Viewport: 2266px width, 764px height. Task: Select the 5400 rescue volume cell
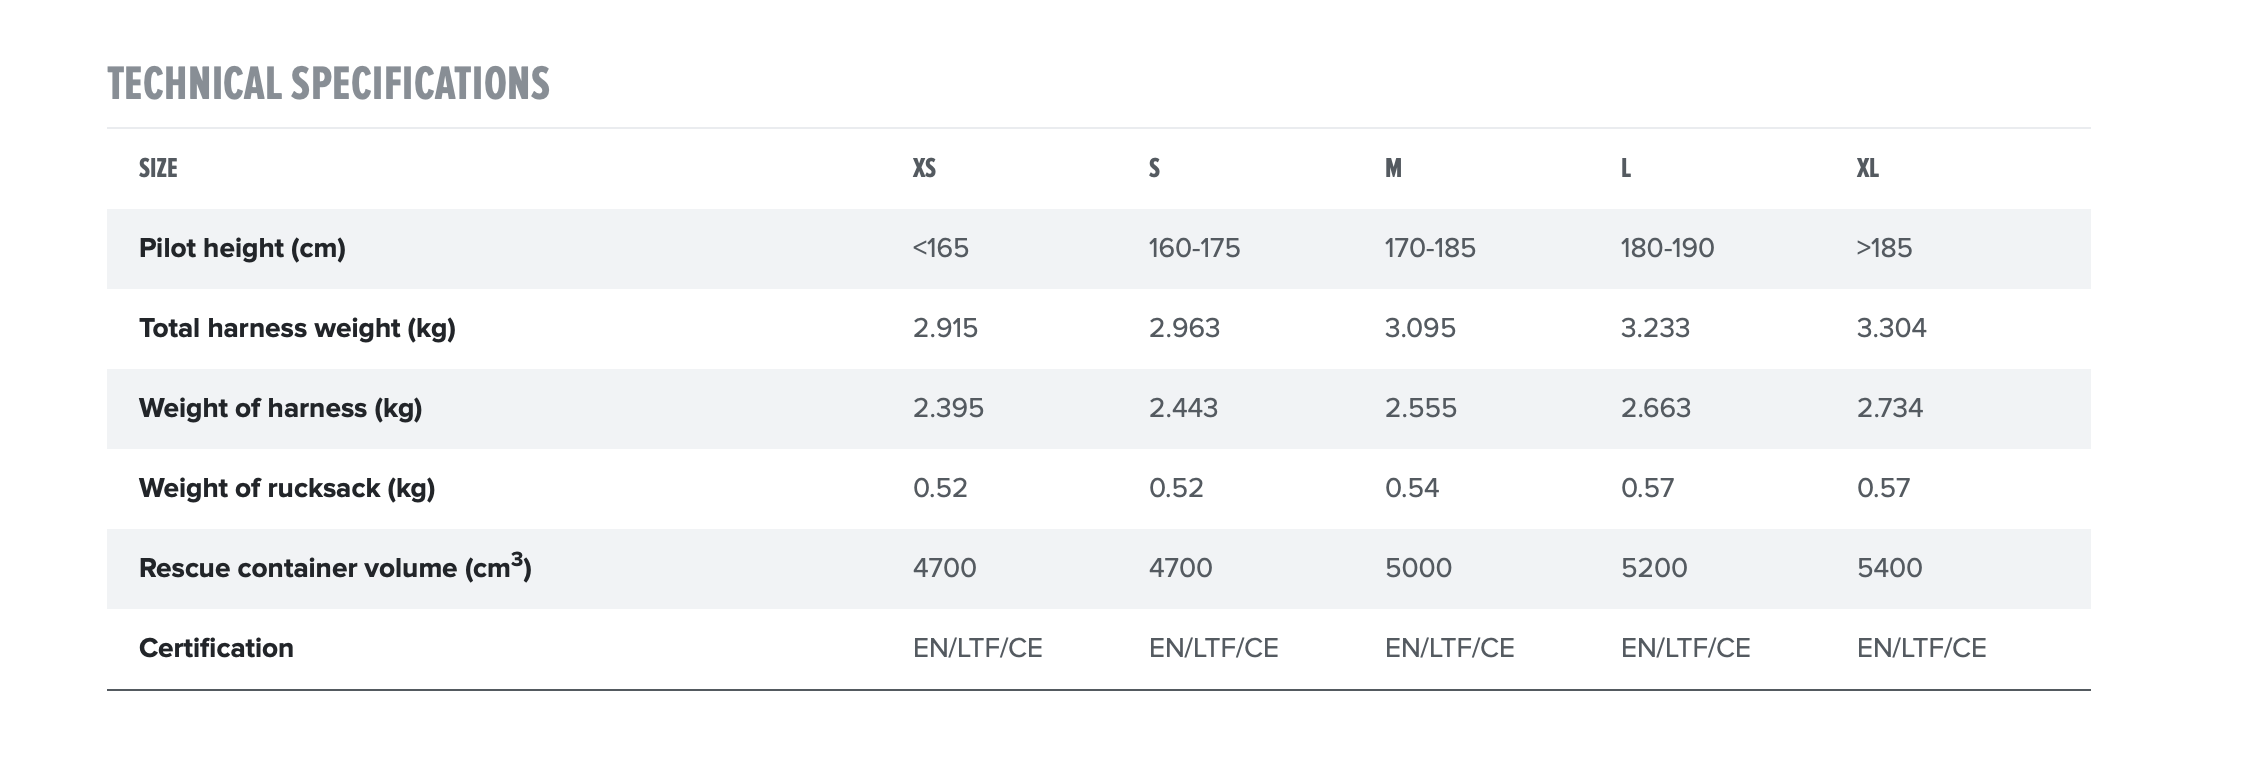(1890, 568)
